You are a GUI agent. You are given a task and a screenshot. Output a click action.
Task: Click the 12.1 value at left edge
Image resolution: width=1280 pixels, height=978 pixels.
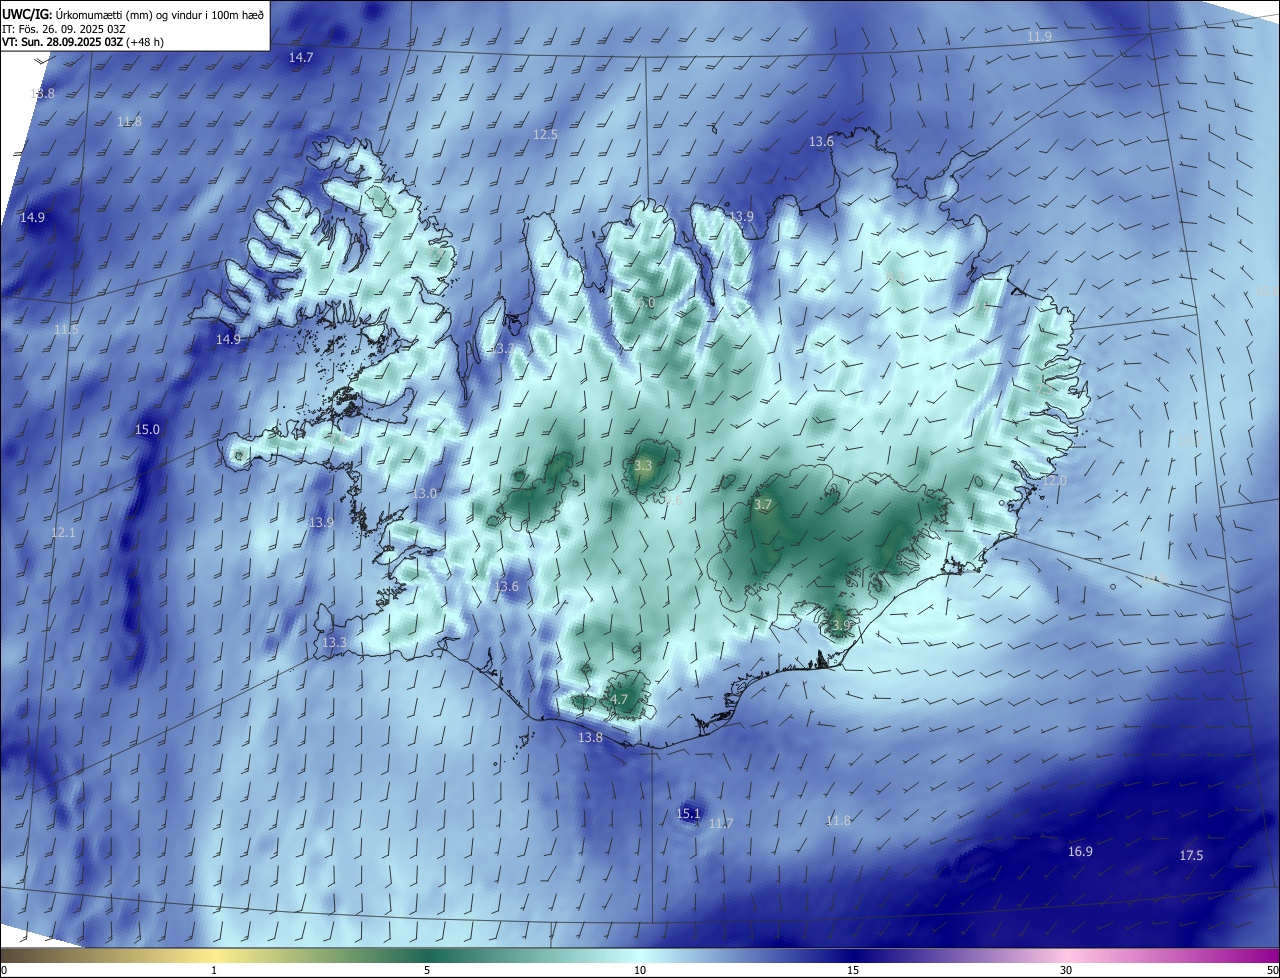click(x=63, y=533)
